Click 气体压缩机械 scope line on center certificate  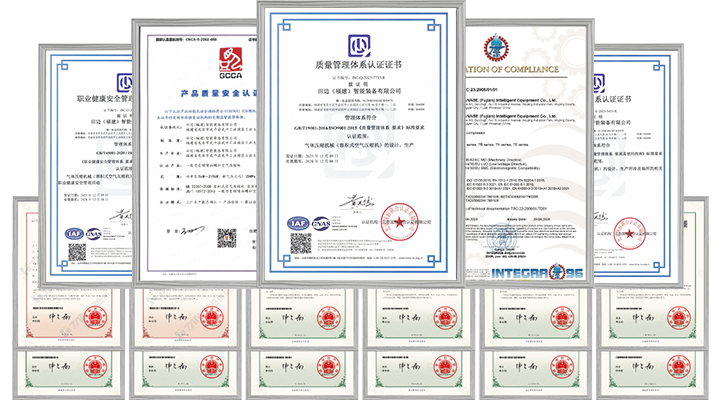click(359, 145)
